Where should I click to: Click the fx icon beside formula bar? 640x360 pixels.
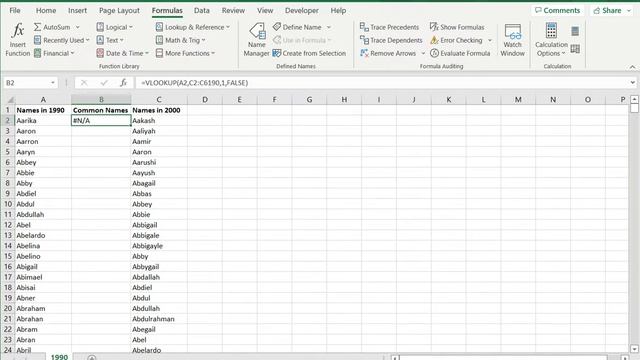click(x=123, y=83)
